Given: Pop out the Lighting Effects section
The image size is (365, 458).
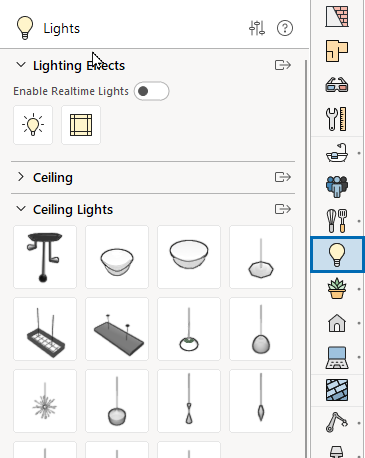Looking at the screenshot, I should 283,65.
